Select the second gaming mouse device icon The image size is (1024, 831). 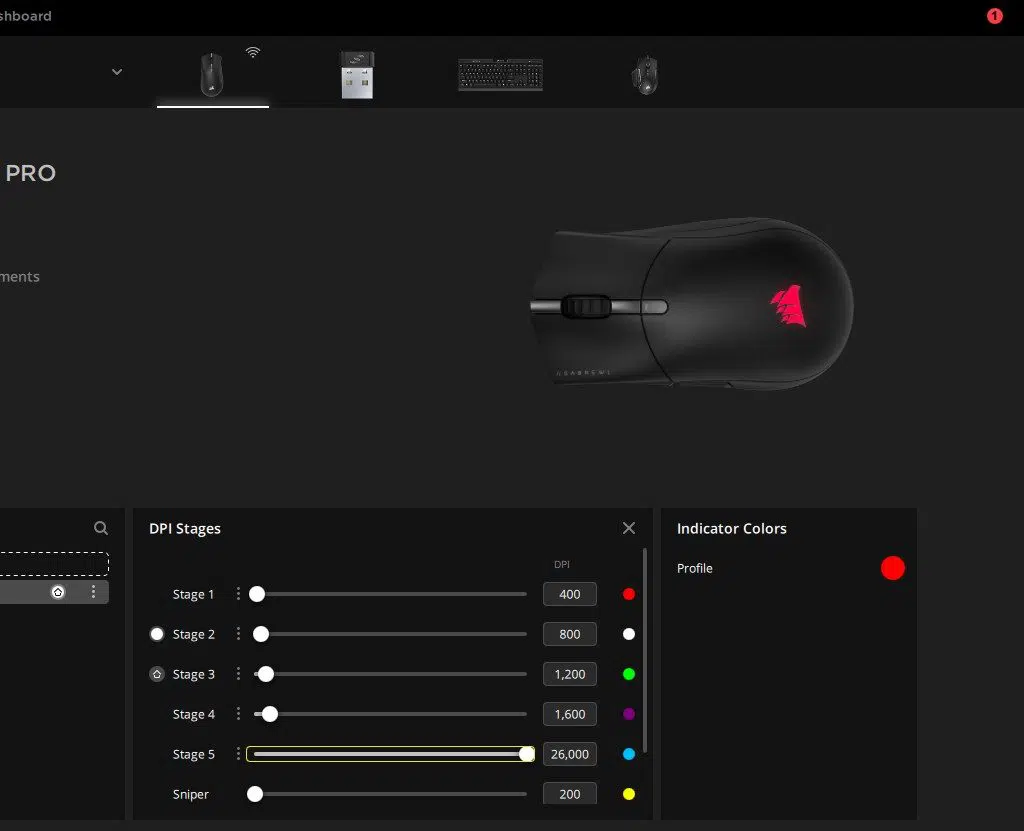pyautogui.click(x=644, y=75)
